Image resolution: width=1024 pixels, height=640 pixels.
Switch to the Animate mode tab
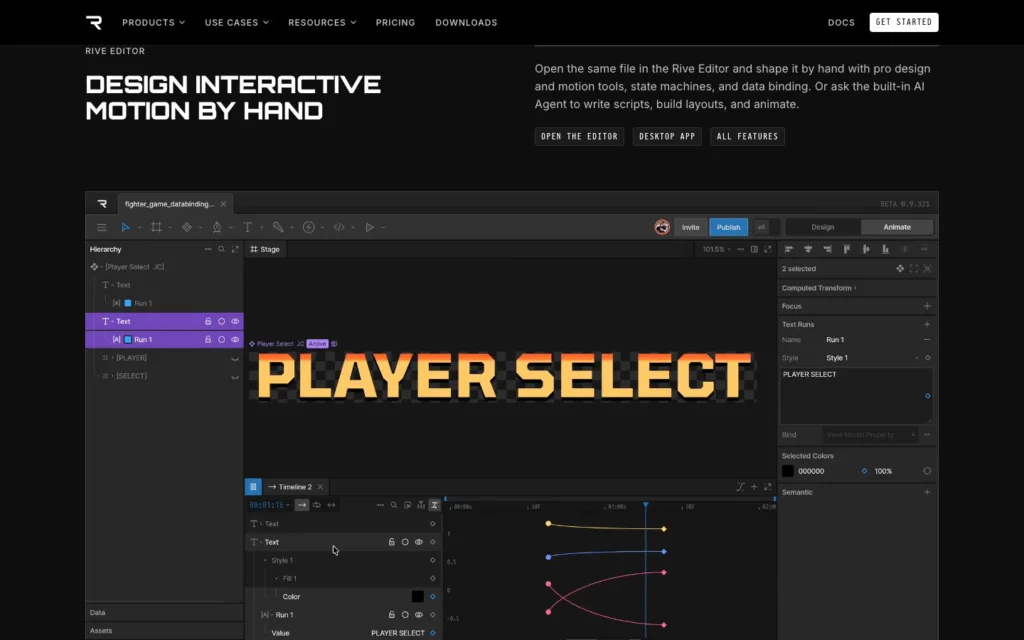pyautogui.click(x=897, y=227)
